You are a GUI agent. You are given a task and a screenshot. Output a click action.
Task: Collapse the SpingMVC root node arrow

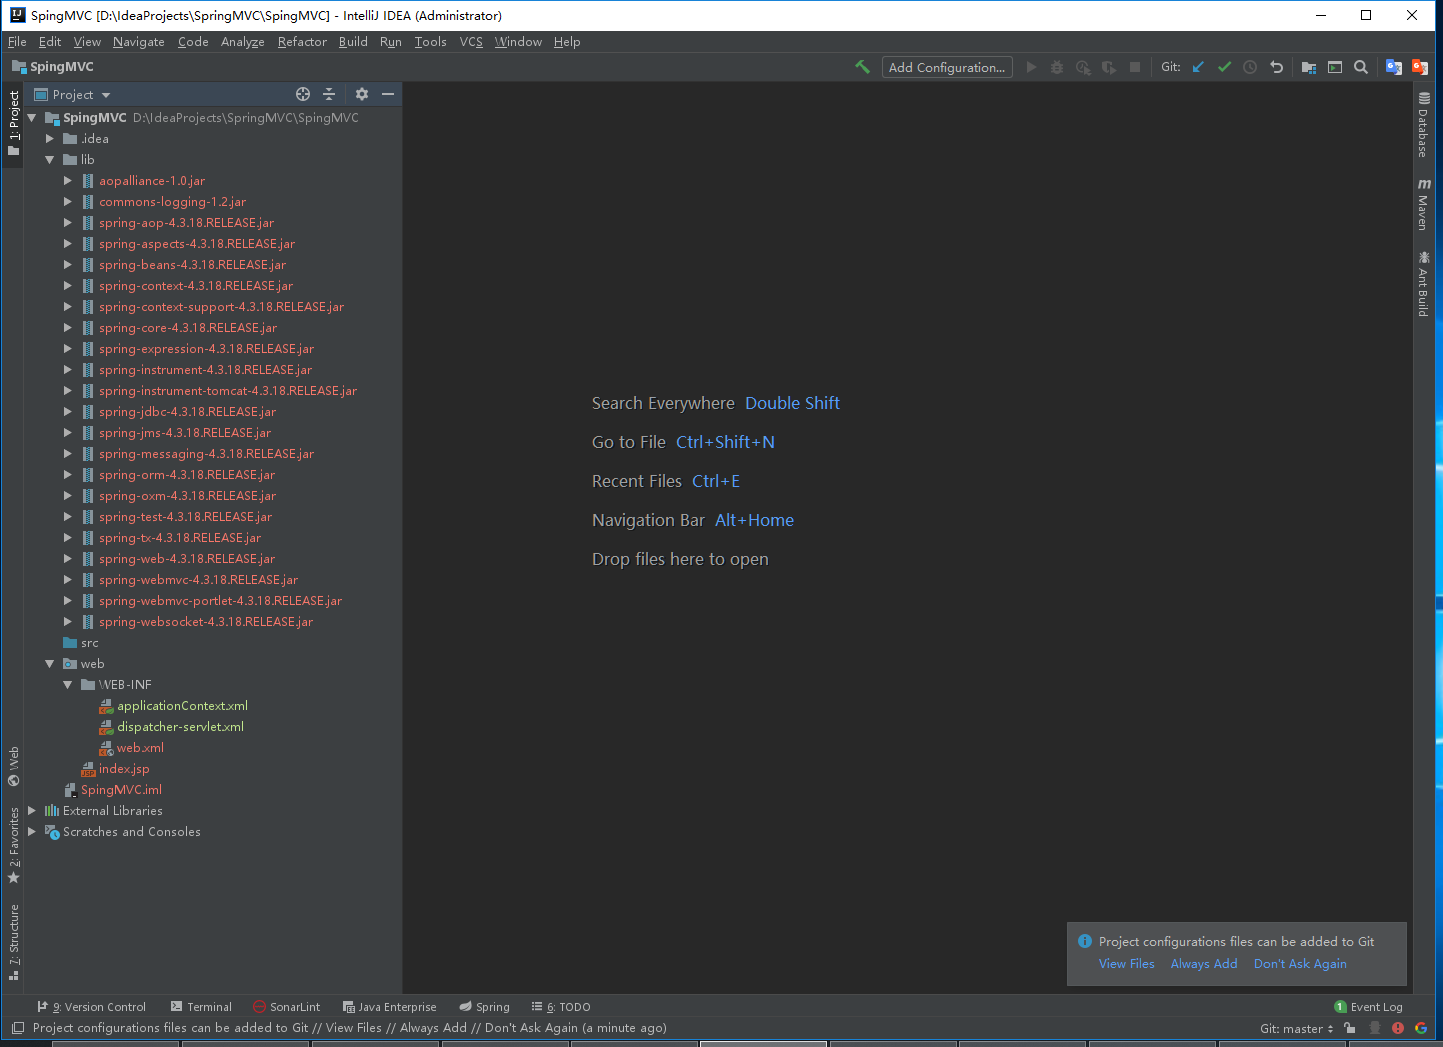(x=32, y=118)
